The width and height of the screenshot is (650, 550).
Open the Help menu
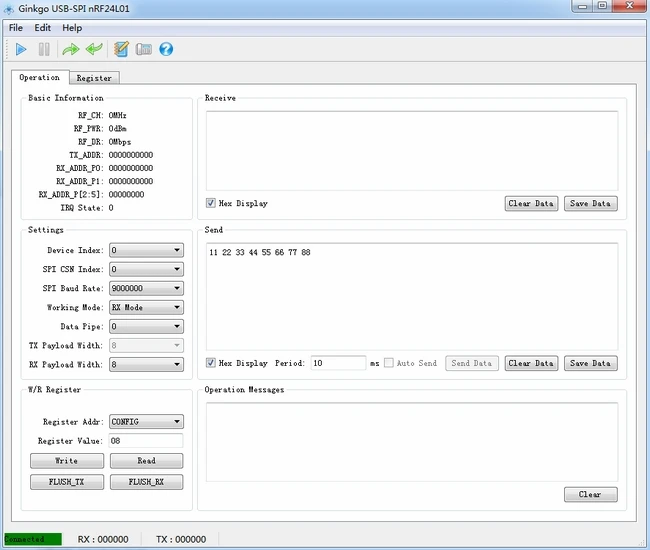point(72,28)
